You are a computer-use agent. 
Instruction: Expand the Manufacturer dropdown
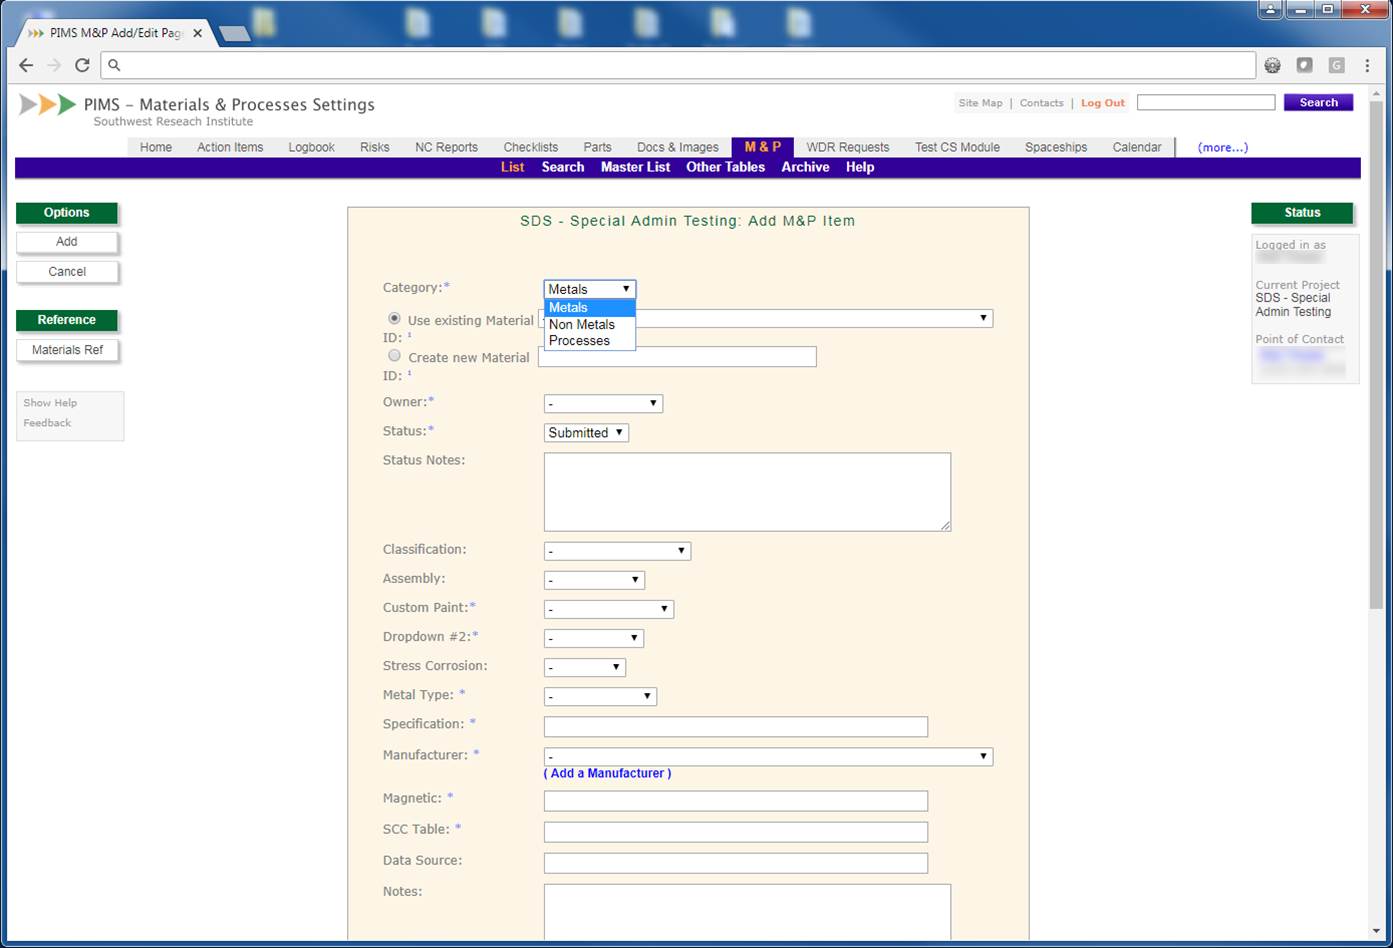[767, 757]
